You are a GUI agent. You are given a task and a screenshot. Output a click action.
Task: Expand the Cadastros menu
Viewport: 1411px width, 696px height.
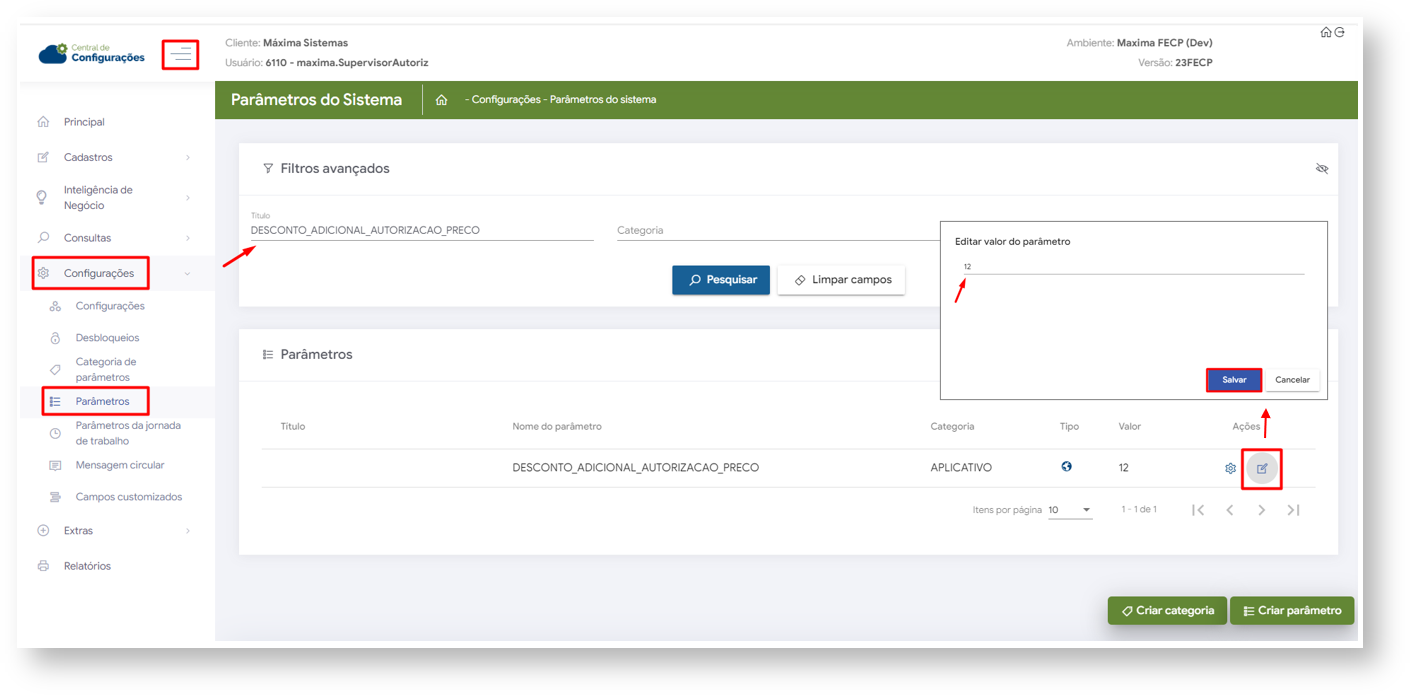tap(115, 157)
